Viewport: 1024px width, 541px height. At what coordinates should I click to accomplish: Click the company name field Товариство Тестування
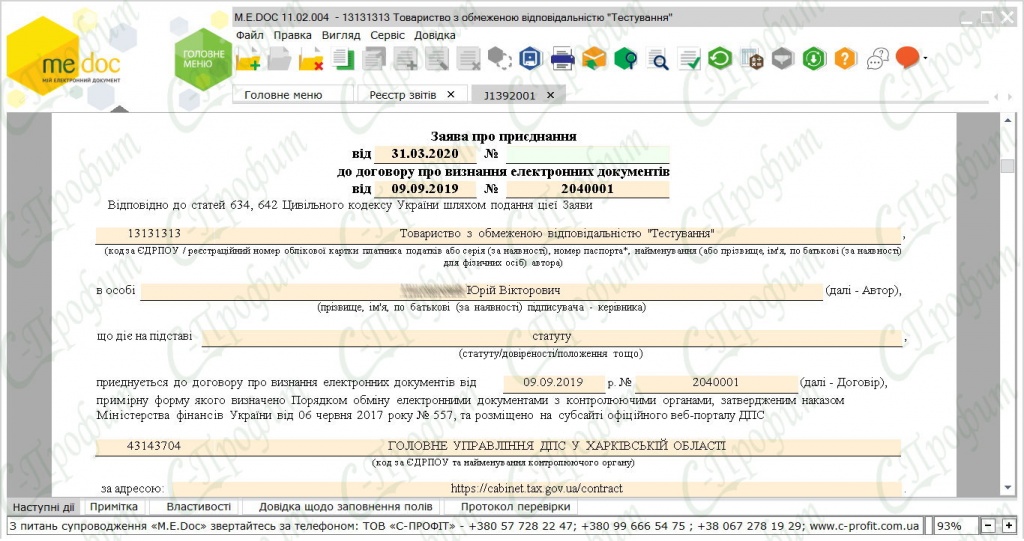557,234
